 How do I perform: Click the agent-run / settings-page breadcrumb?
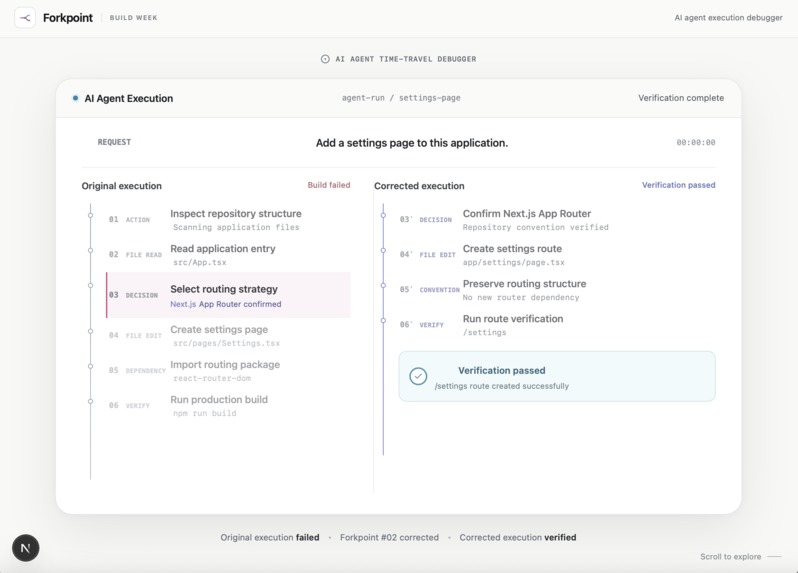pyautogui.click(x=401, y=98)
